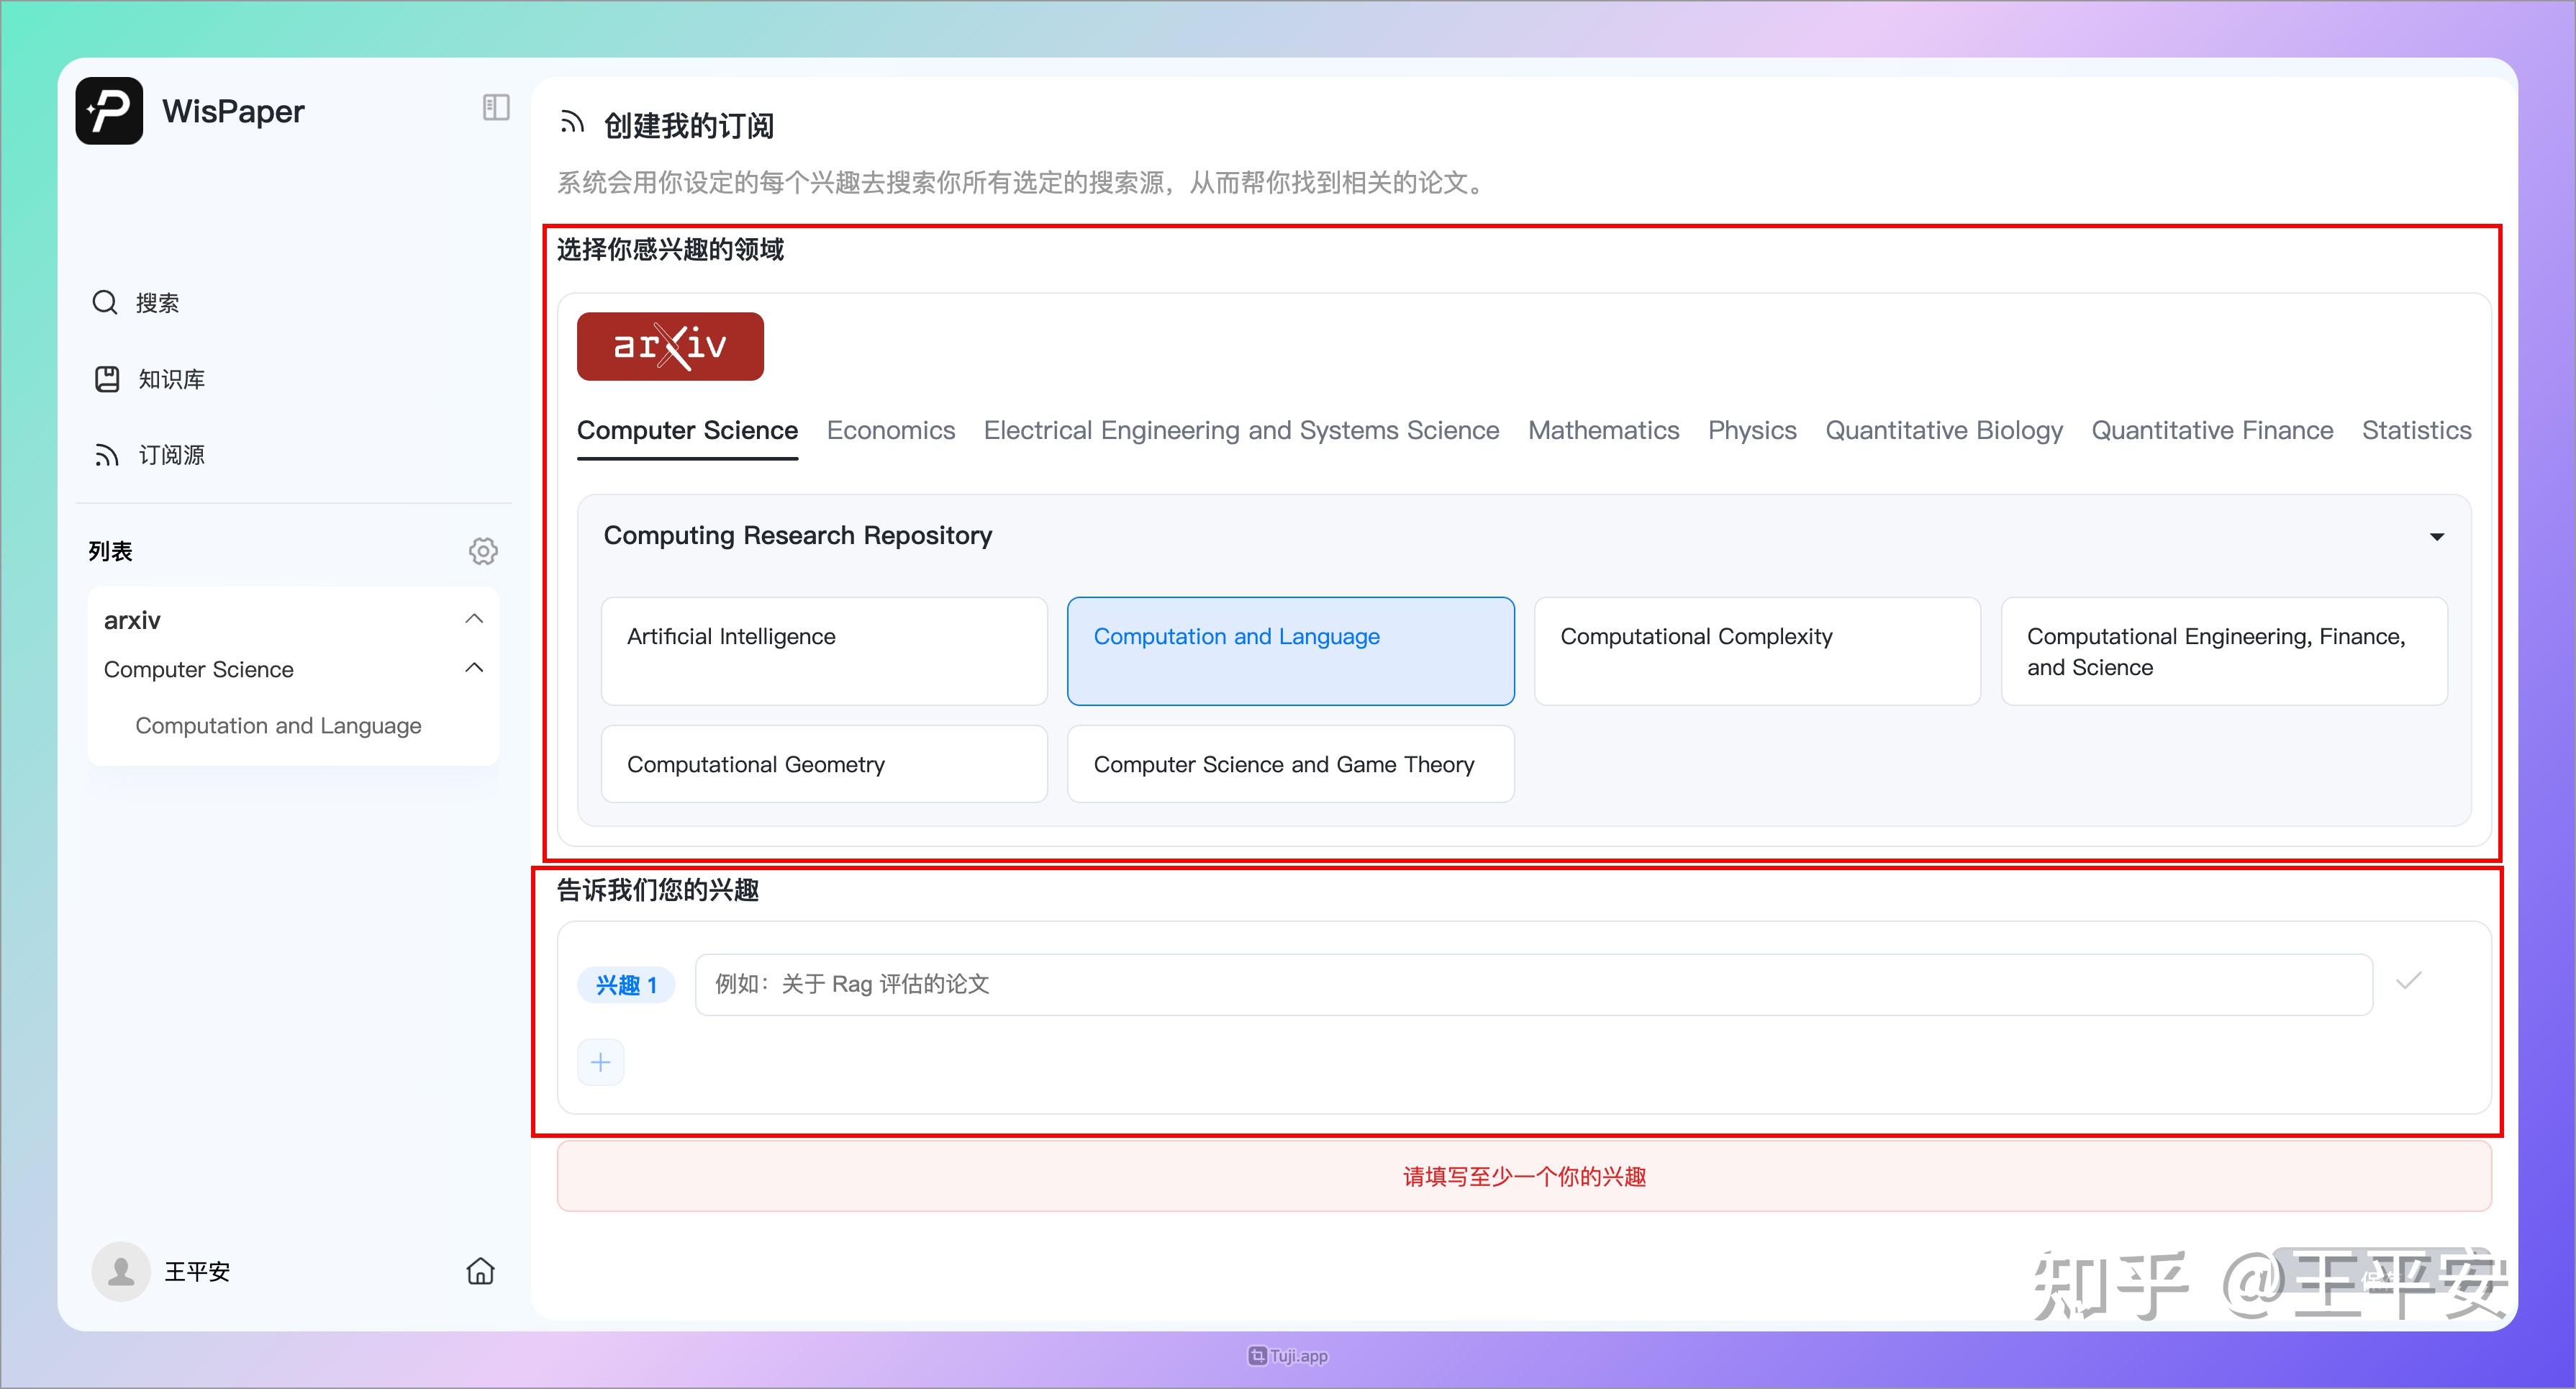Image resolution: width=2576 pixels, height=1389 pixels.
Task: Collapse the arxiv item in the list
Action: (474, 618)
